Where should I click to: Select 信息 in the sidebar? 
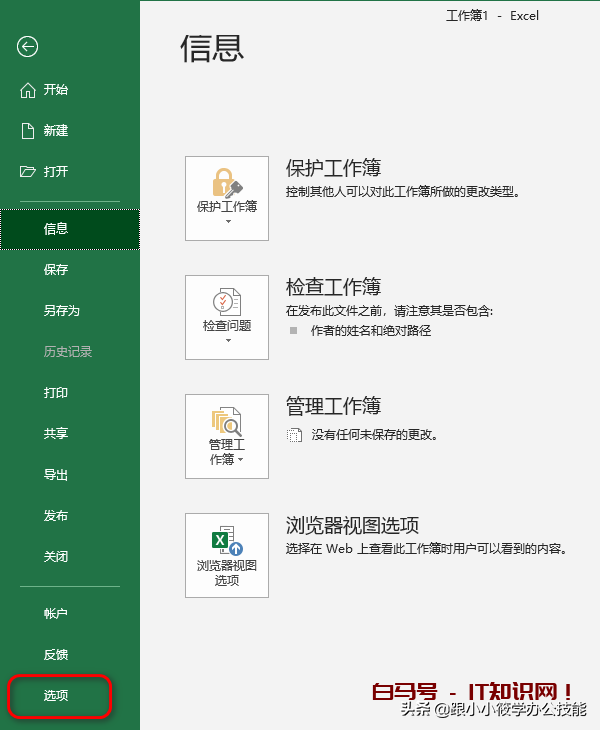[x=56, y=229]
